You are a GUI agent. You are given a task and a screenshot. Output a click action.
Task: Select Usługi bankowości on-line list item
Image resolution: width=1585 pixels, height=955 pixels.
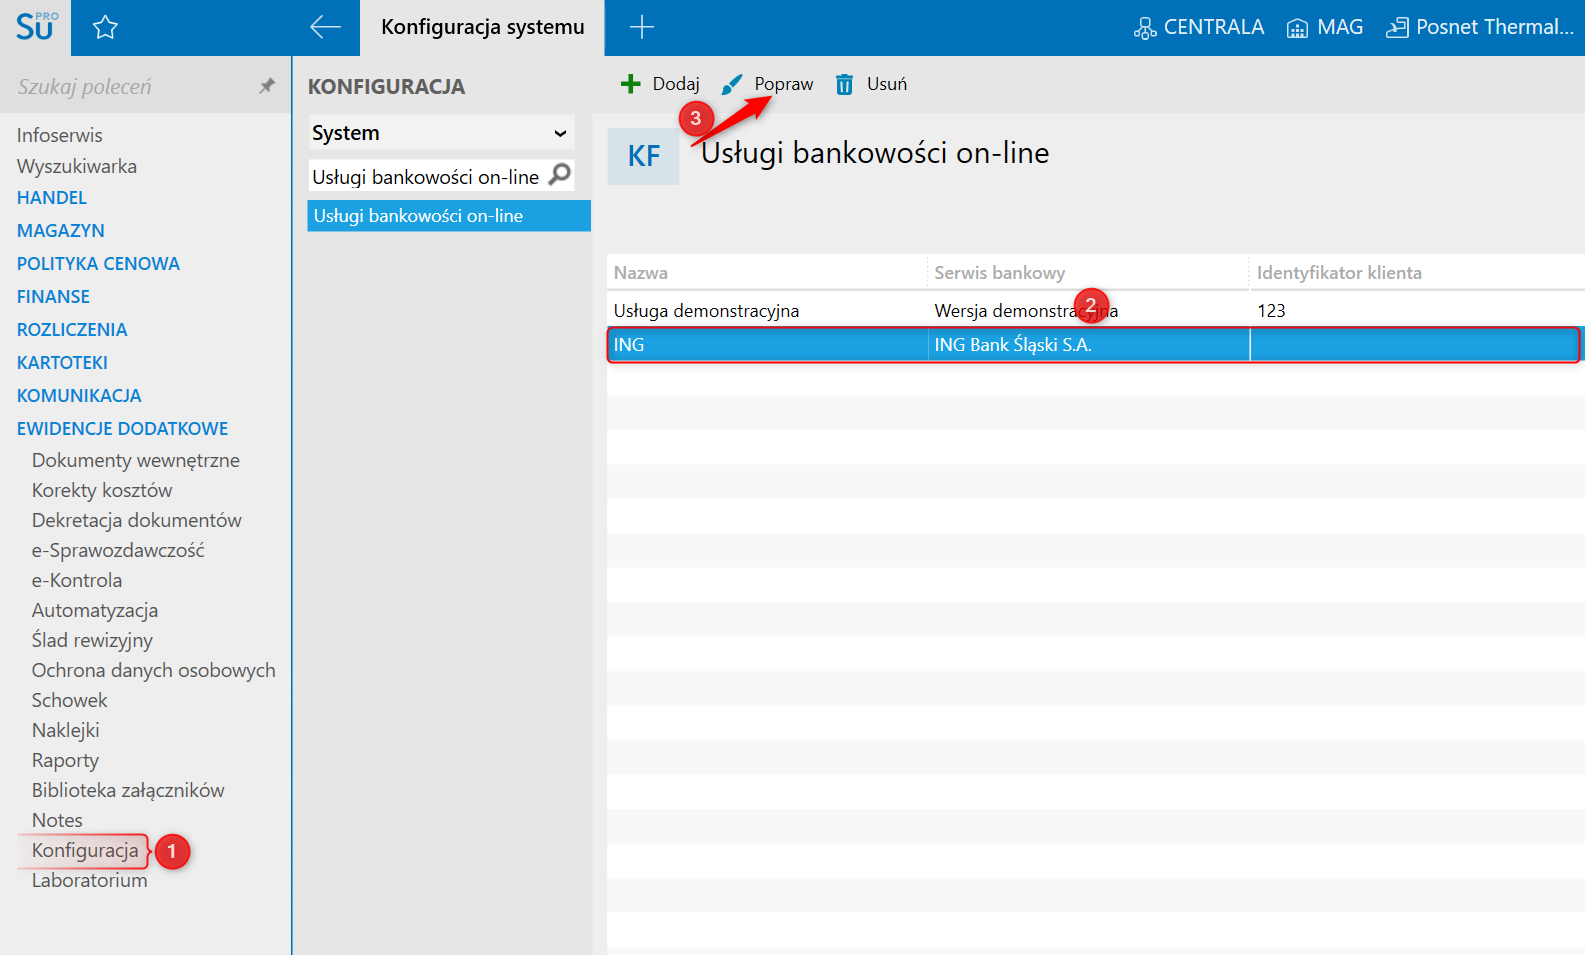[448, 216]
